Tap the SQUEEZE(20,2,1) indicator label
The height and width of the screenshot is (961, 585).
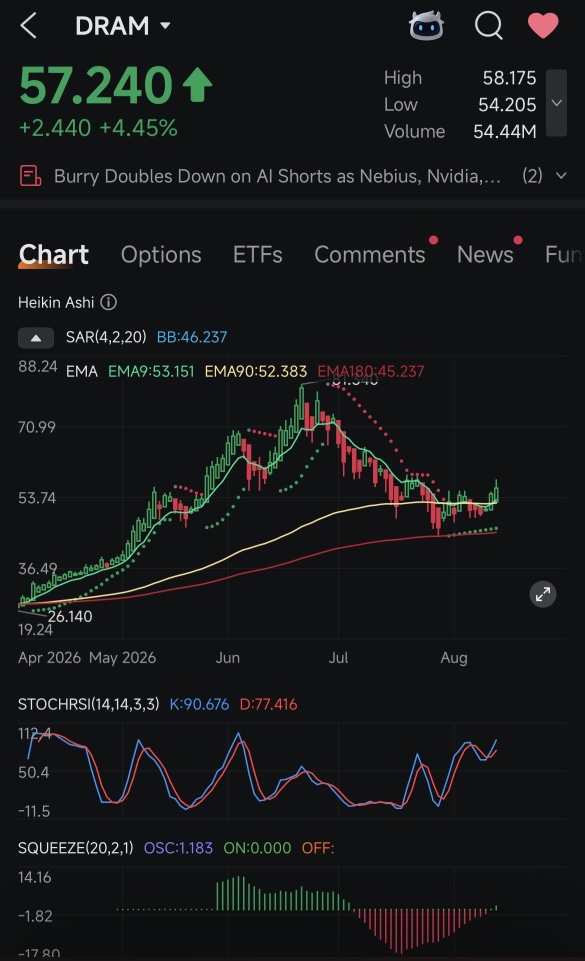(75, 848)
